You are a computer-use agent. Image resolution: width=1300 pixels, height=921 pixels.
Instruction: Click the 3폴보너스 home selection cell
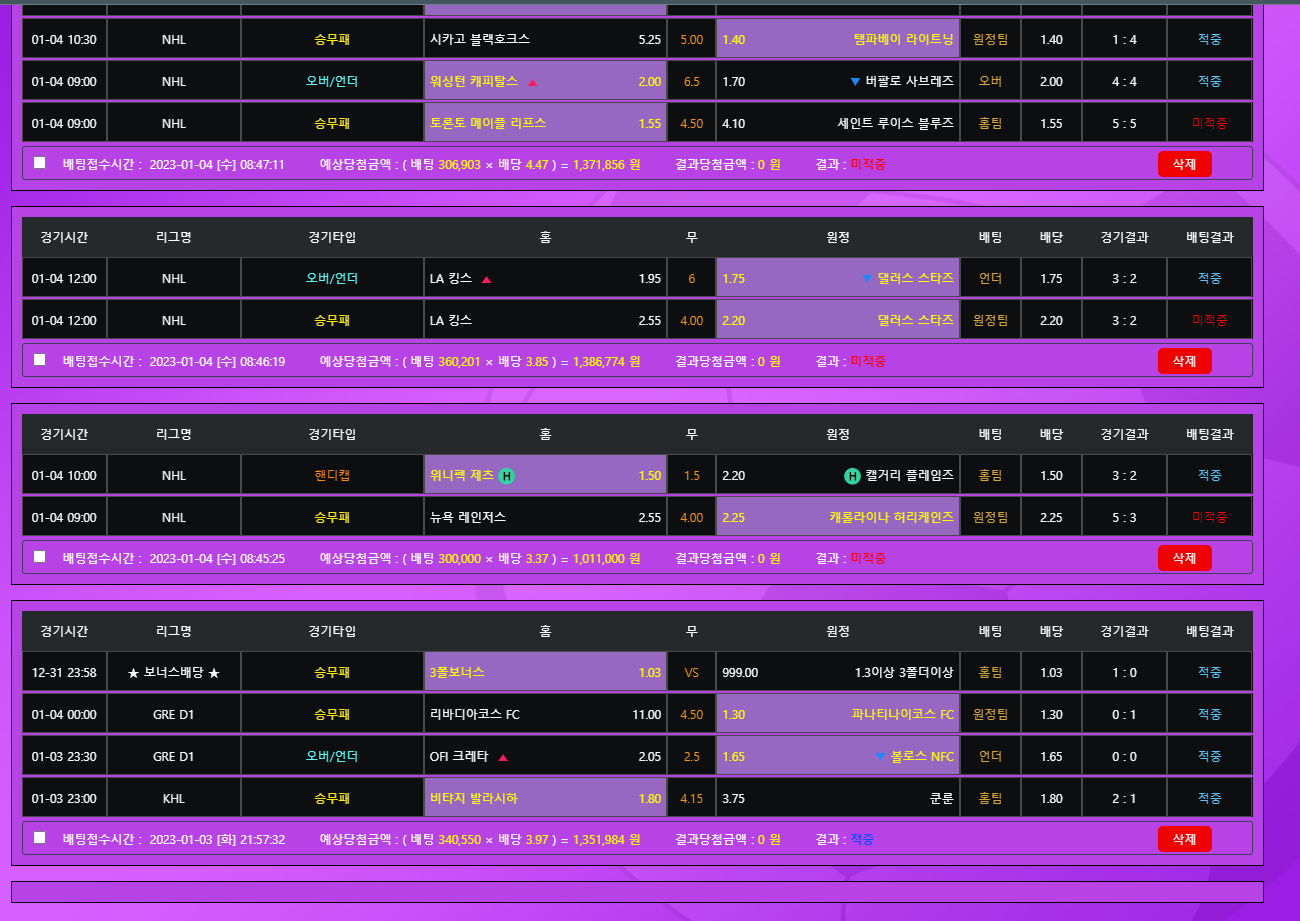[x=545, y=672]
